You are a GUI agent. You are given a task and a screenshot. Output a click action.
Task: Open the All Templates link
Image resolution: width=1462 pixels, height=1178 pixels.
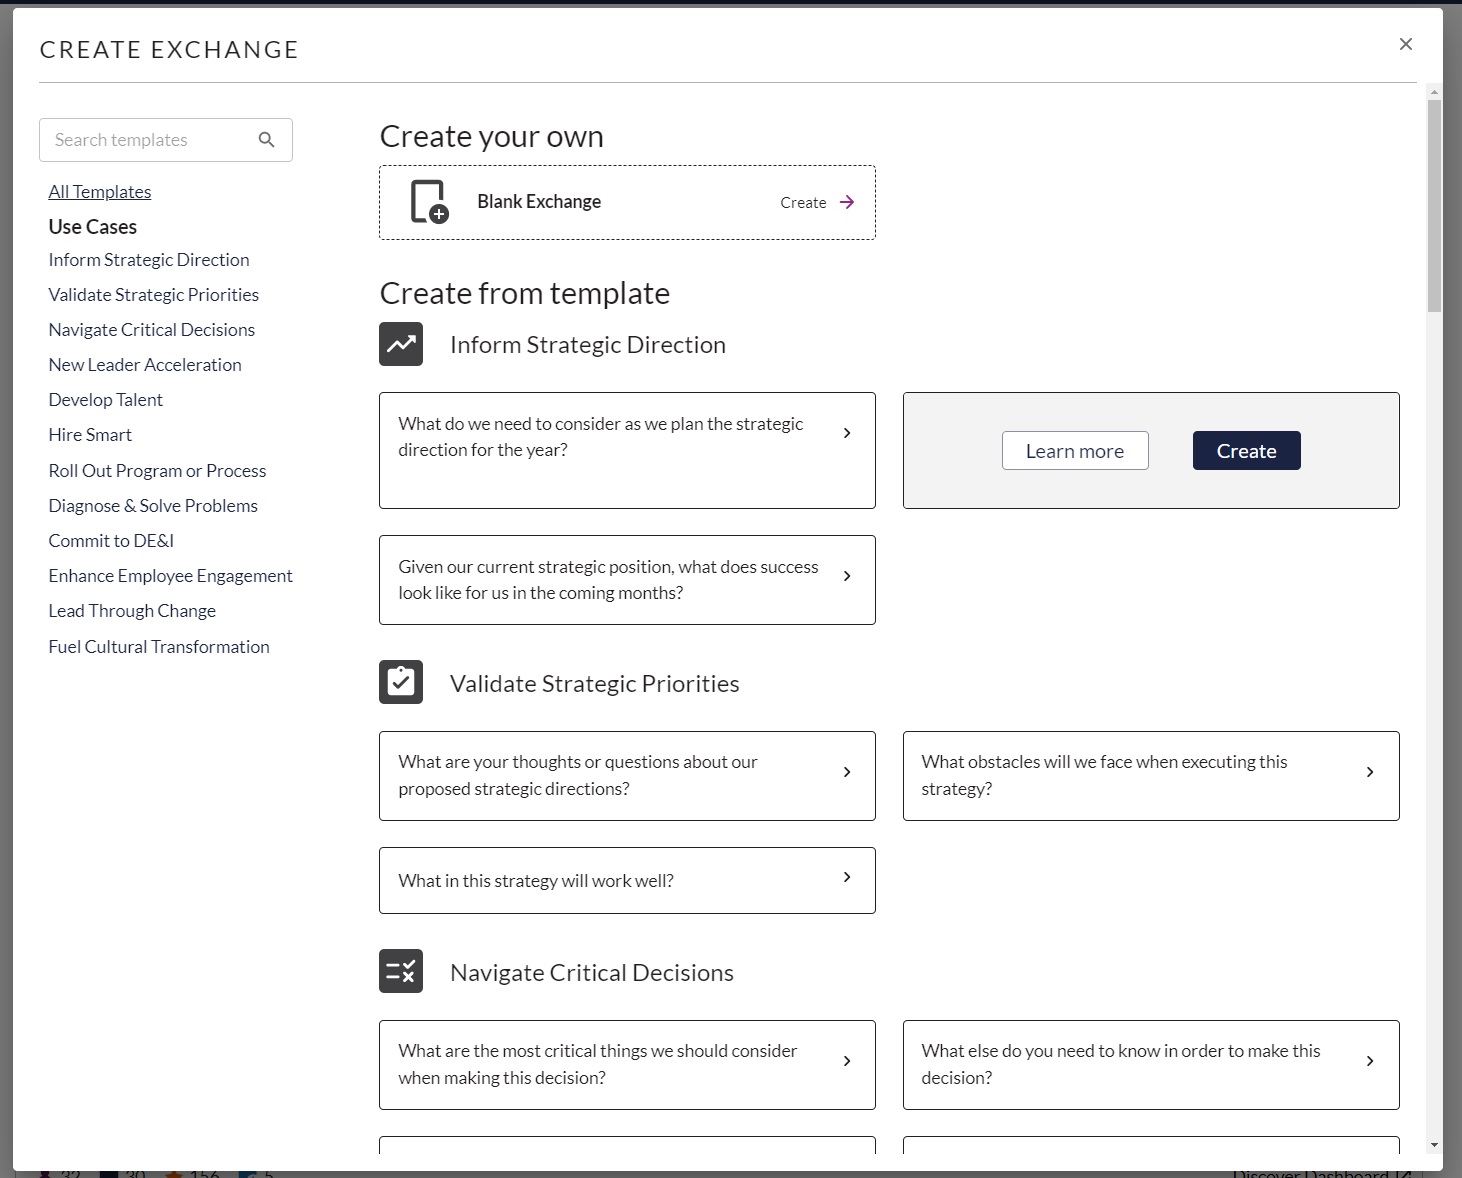click(100, 192)
